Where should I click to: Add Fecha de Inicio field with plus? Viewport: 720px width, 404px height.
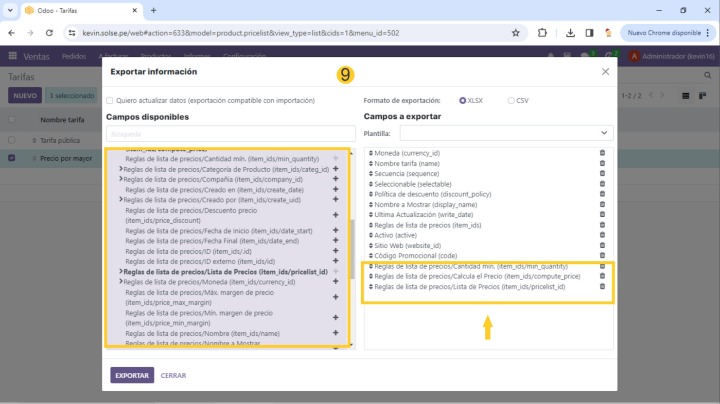click(335, 230)
